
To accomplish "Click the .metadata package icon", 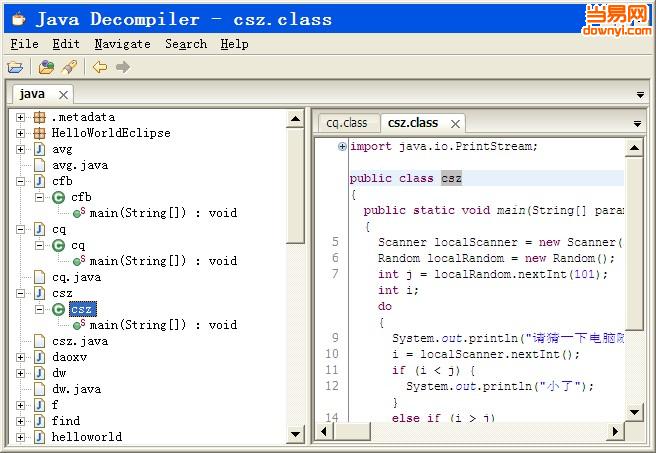I will pos(39,117).
